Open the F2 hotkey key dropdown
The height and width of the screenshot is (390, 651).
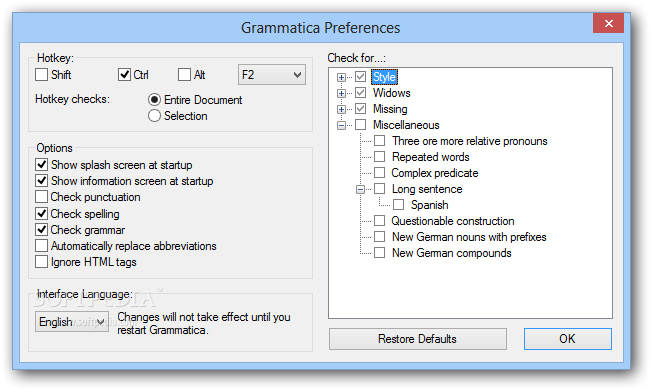click(272, 75)
